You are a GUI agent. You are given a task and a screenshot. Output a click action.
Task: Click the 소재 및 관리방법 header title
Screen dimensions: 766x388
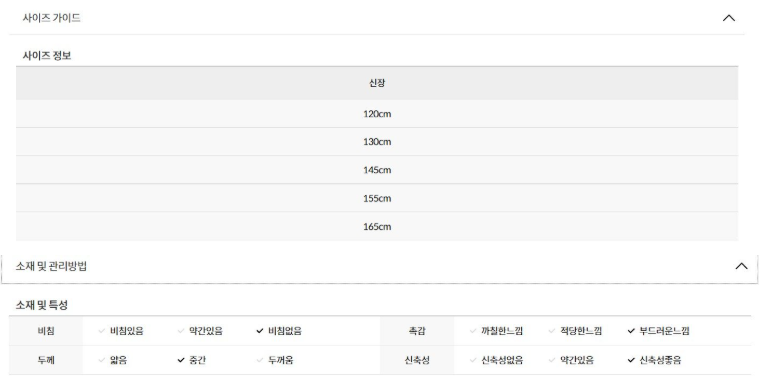point(51,266)
